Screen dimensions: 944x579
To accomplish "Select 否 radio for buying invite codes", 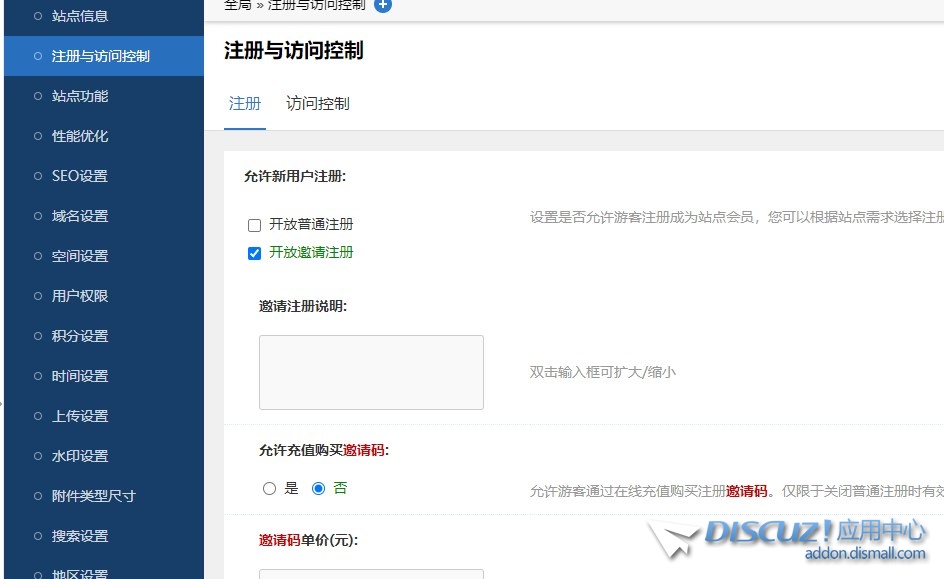I will coord(319,489).
